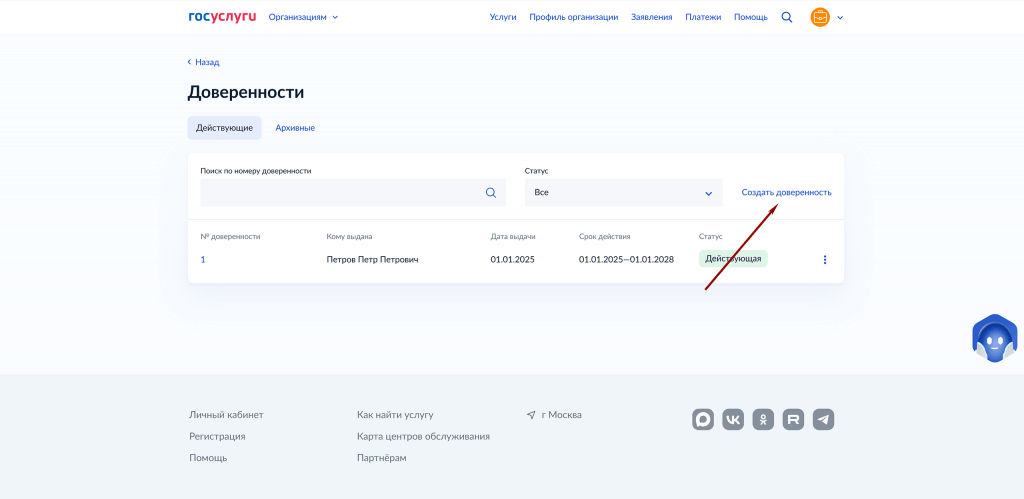Image resolution: width=1024 pixels, height=499 pixels.
Task: Open the Платежи menu item
Action: pyautogui.click(x=703, y=17)
